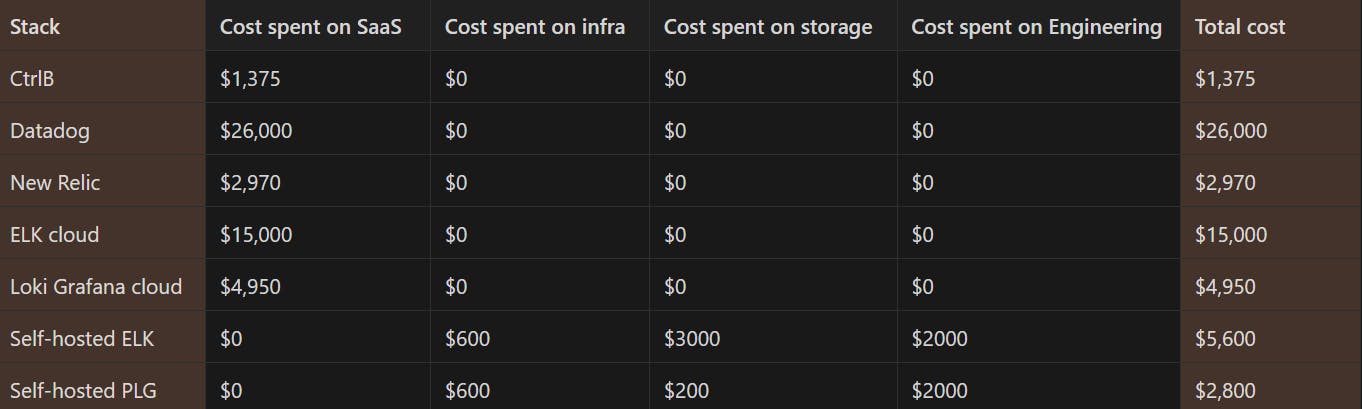This screenshot has width=1362, height=409.
Task: Select the Loki Grafana cloud cell
Action: click(96, 287)
